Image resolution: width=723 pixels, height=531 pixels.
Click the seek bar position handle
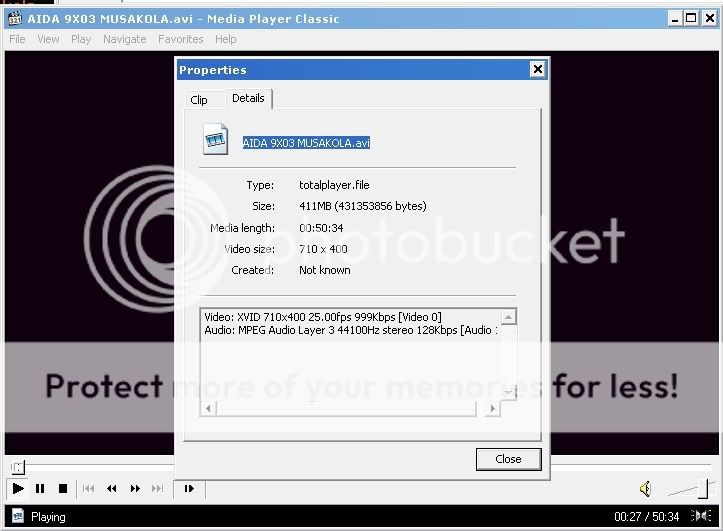pyautogui.click(x=17, y=467)
